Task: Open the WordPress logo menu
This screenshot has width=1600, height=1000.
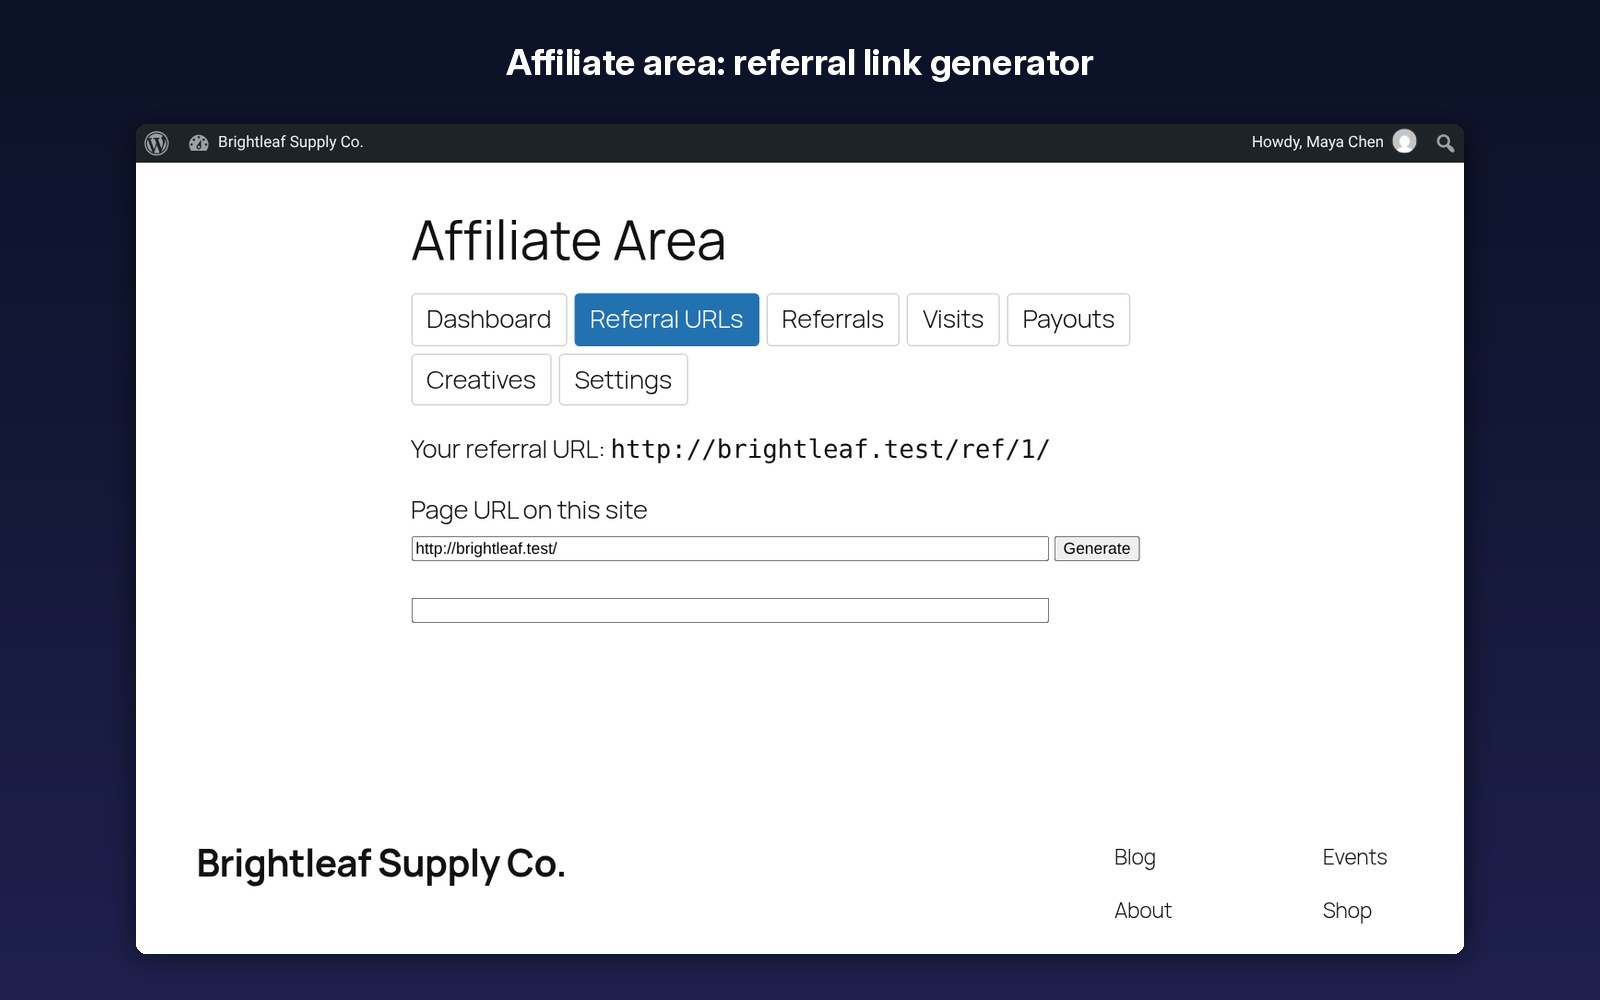Action: [x=157, y=143]
